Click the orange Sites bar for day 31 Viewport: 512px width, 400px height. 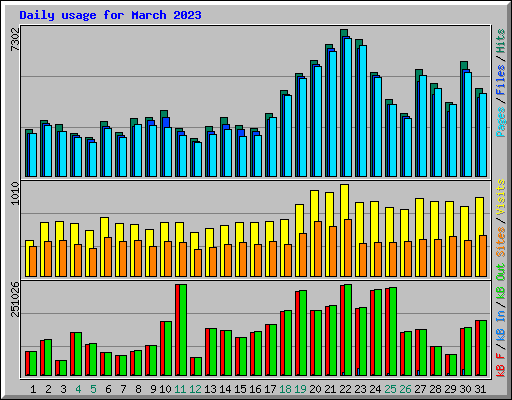click(483, 256)
